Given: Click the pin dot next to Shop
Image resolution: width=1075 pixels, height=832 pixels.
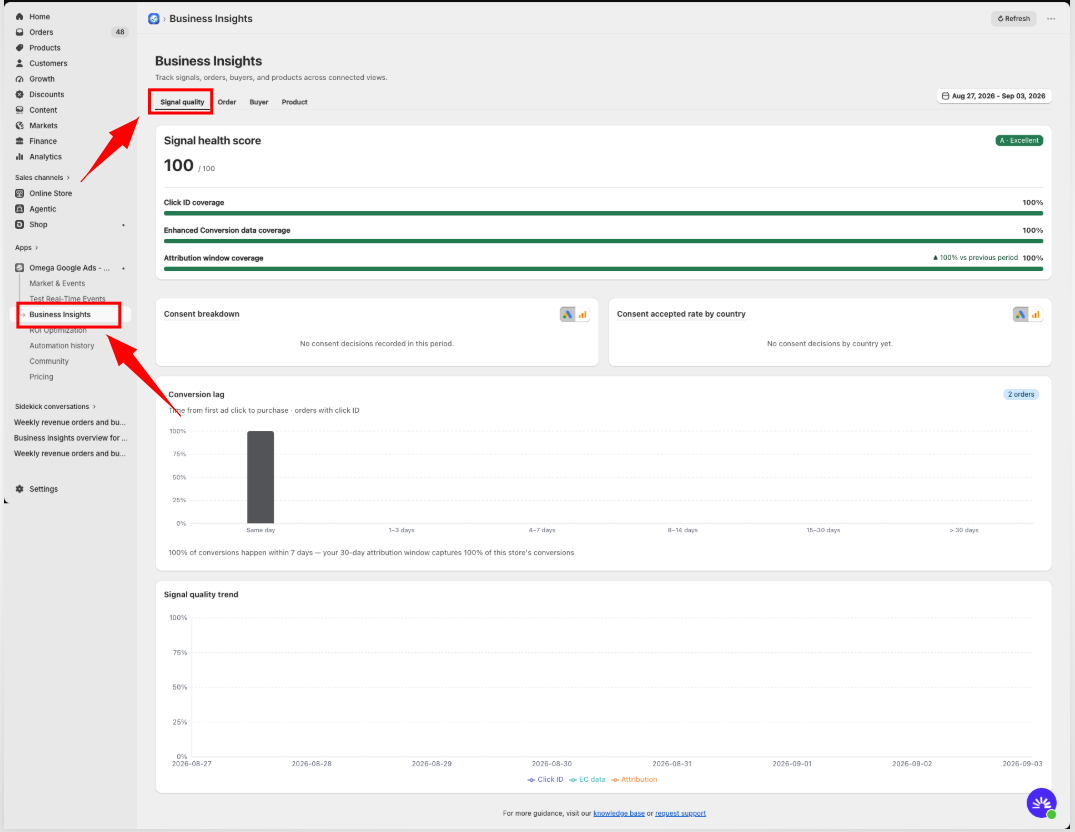Looking at the screenshot, I should click(x=123, y=225).
